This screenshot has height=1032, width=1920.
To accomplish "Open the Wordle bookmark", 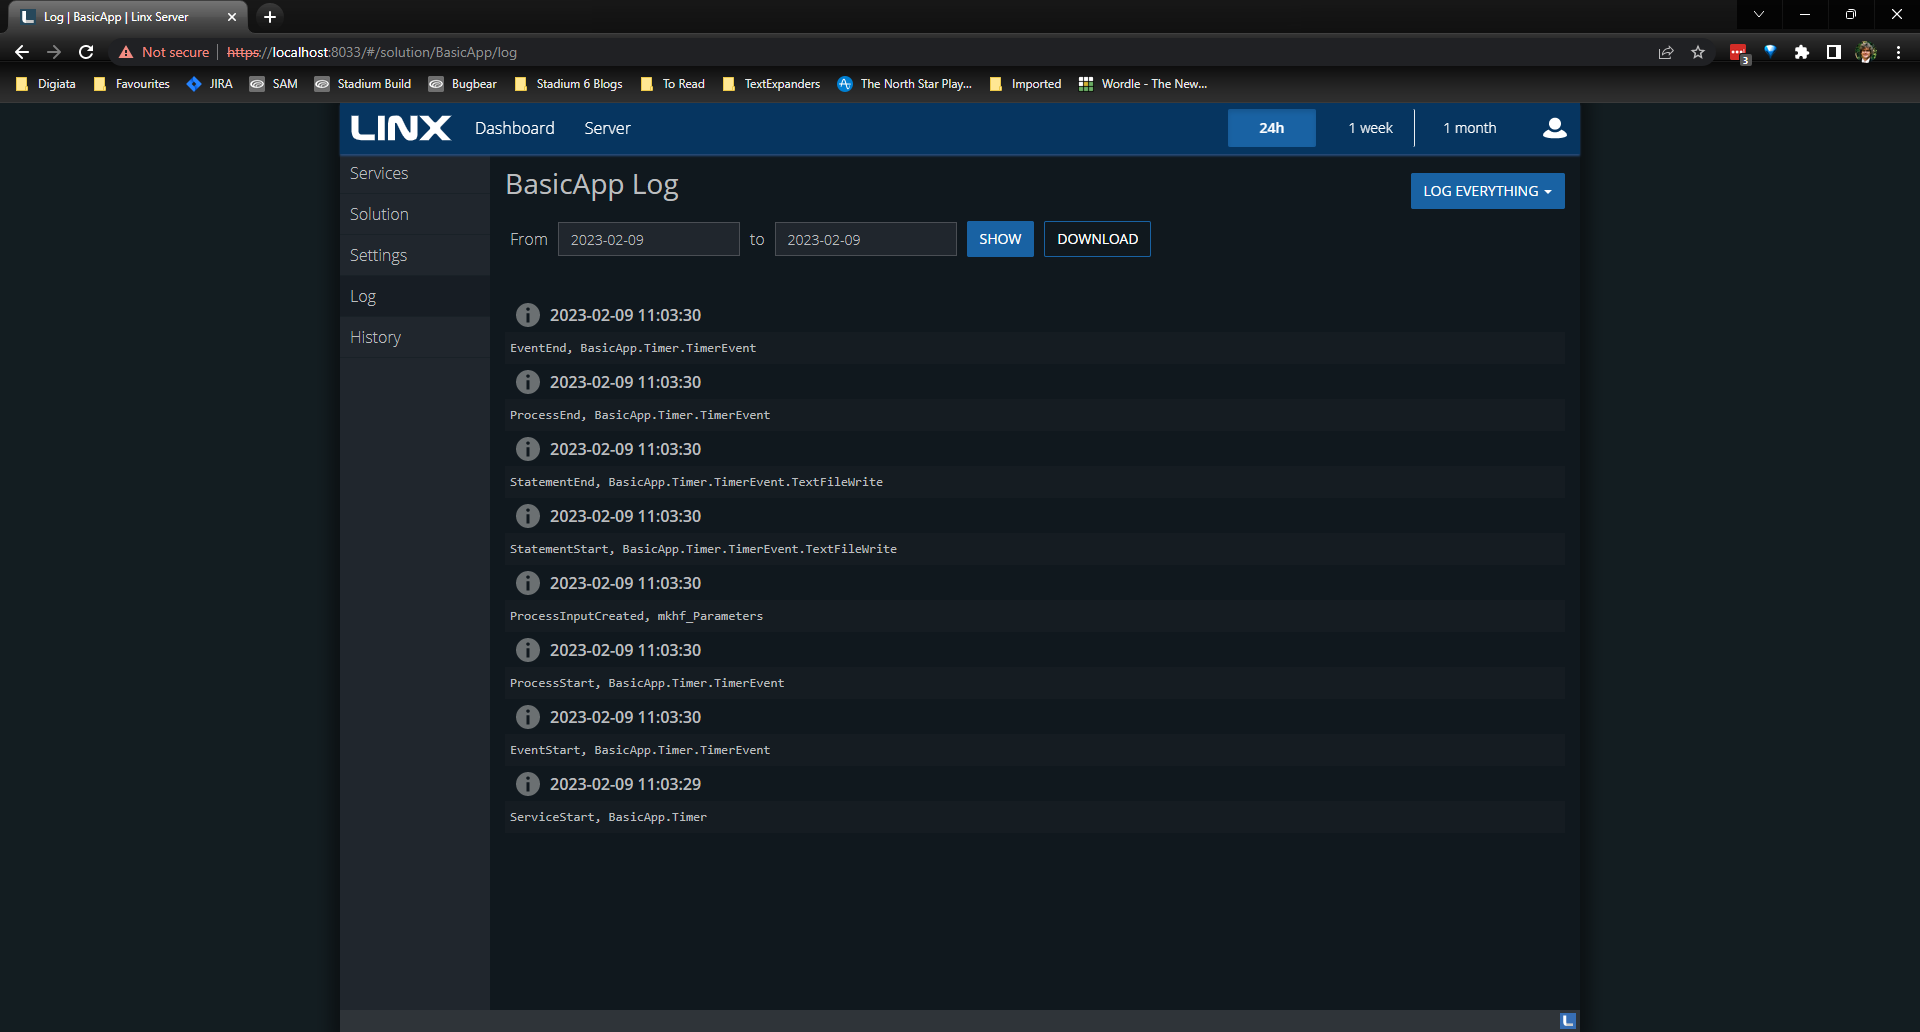I will click(x=1143, y=84).
